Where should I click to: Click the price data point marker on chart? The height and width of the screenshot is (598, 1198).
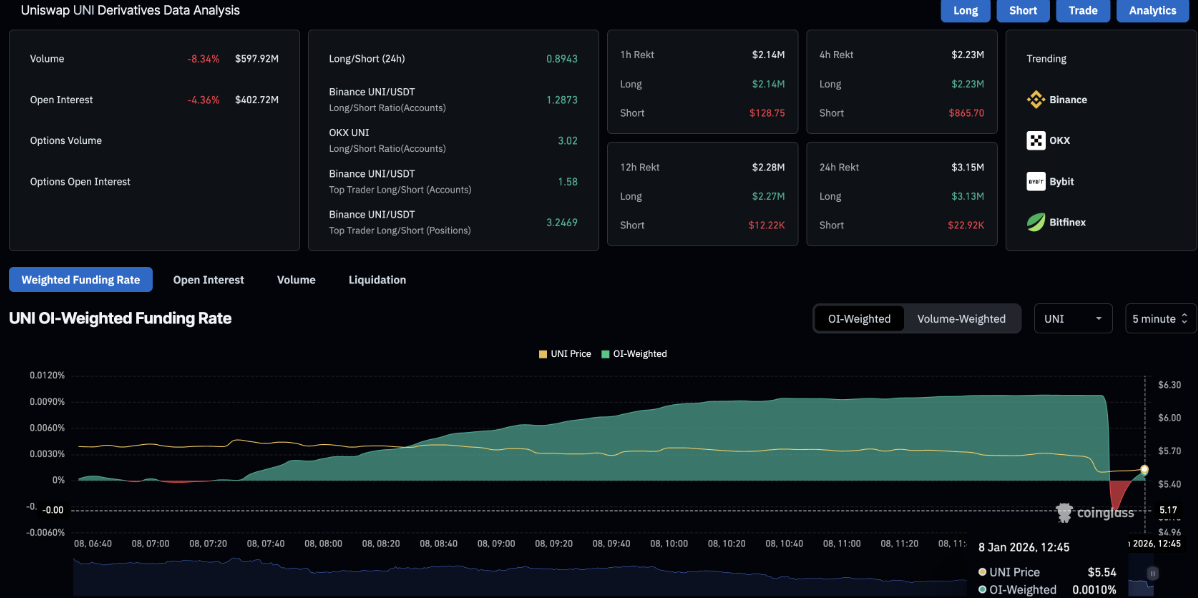point(1144,469)
